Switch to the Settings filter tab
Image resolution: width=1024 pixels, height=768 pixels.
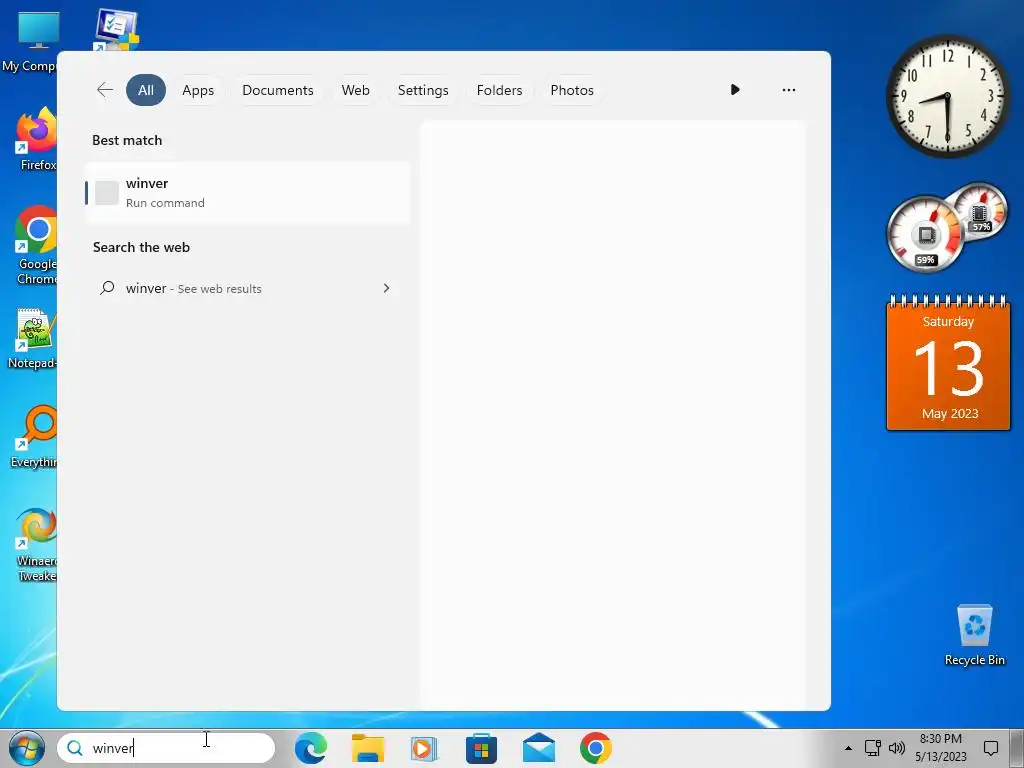(x=423, y=90)
